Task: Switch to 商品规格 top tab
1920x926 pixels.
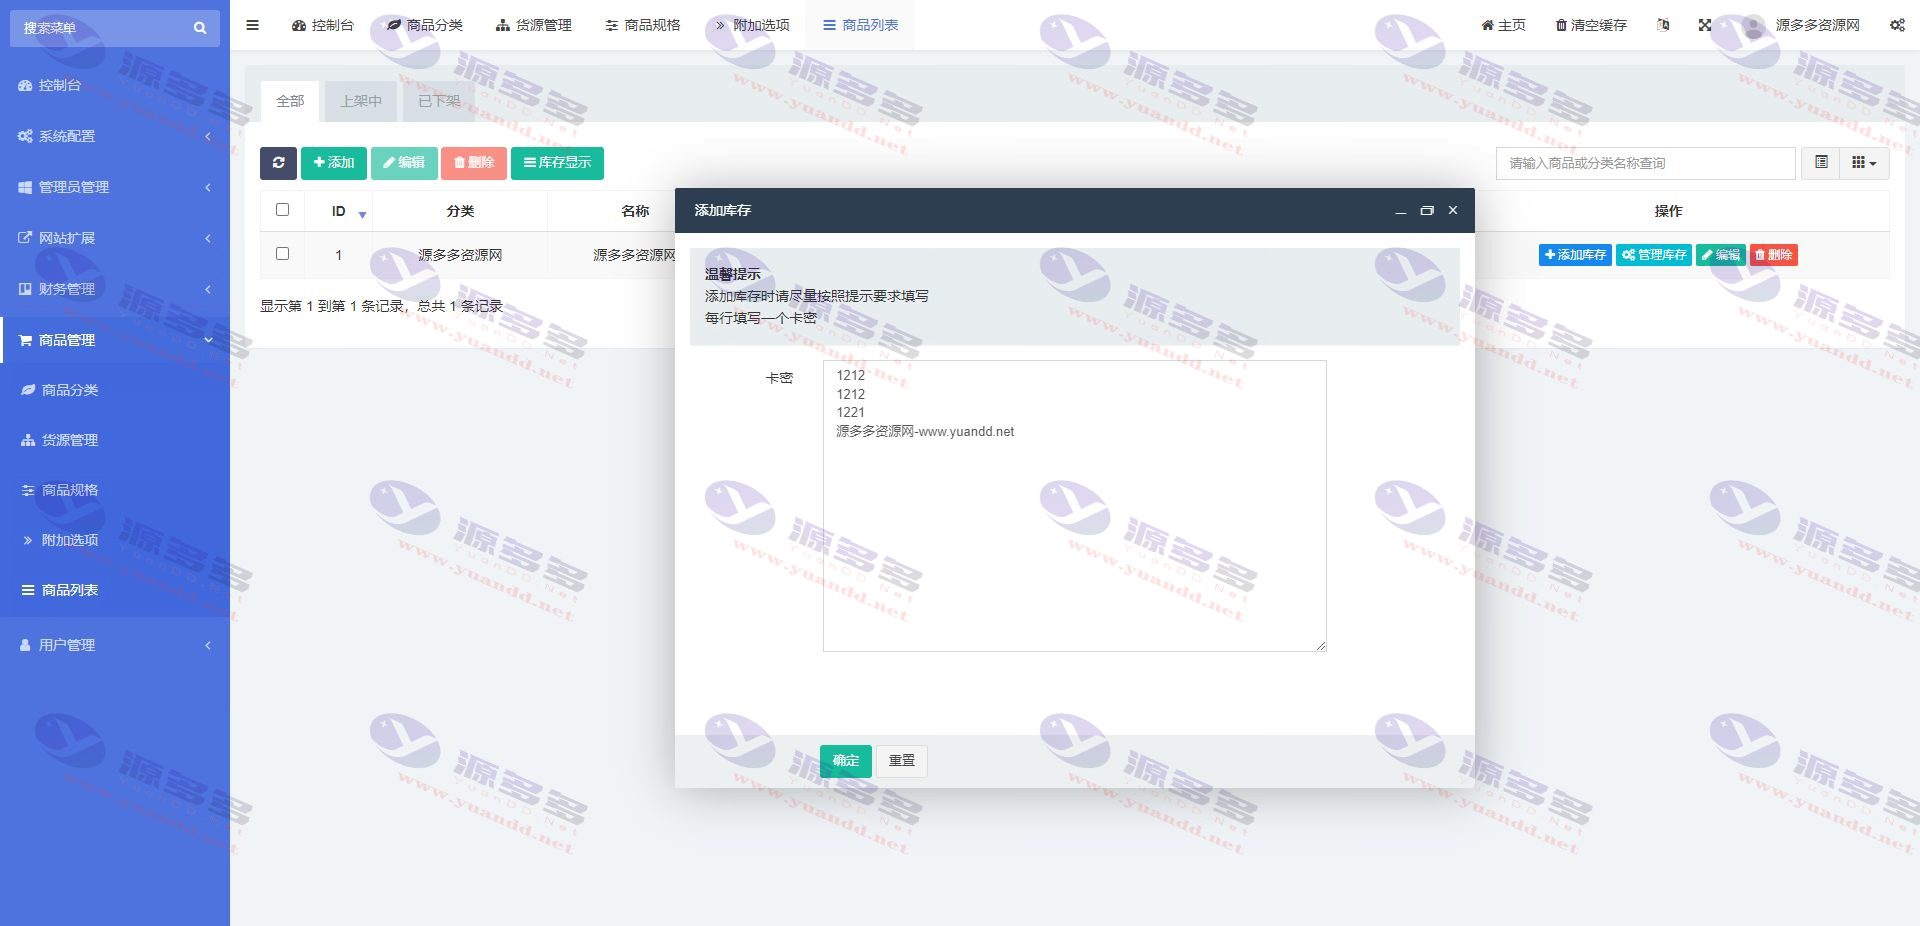Action: click(x=643, y=25)
